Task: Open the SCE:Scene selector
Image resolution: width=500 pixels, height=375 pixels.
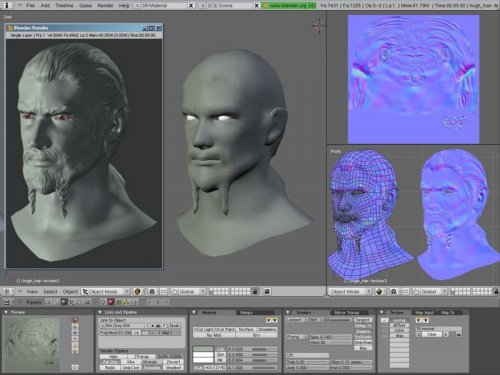Action: coord(202,6)
